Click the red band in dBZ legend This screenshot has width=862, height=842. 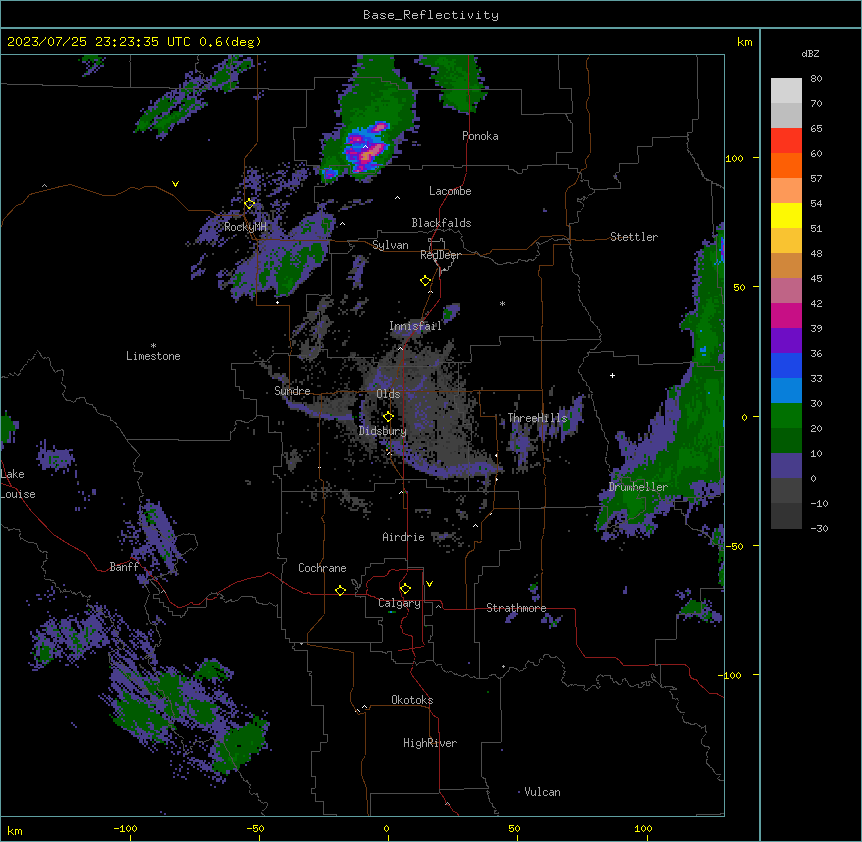coord(786,140)
